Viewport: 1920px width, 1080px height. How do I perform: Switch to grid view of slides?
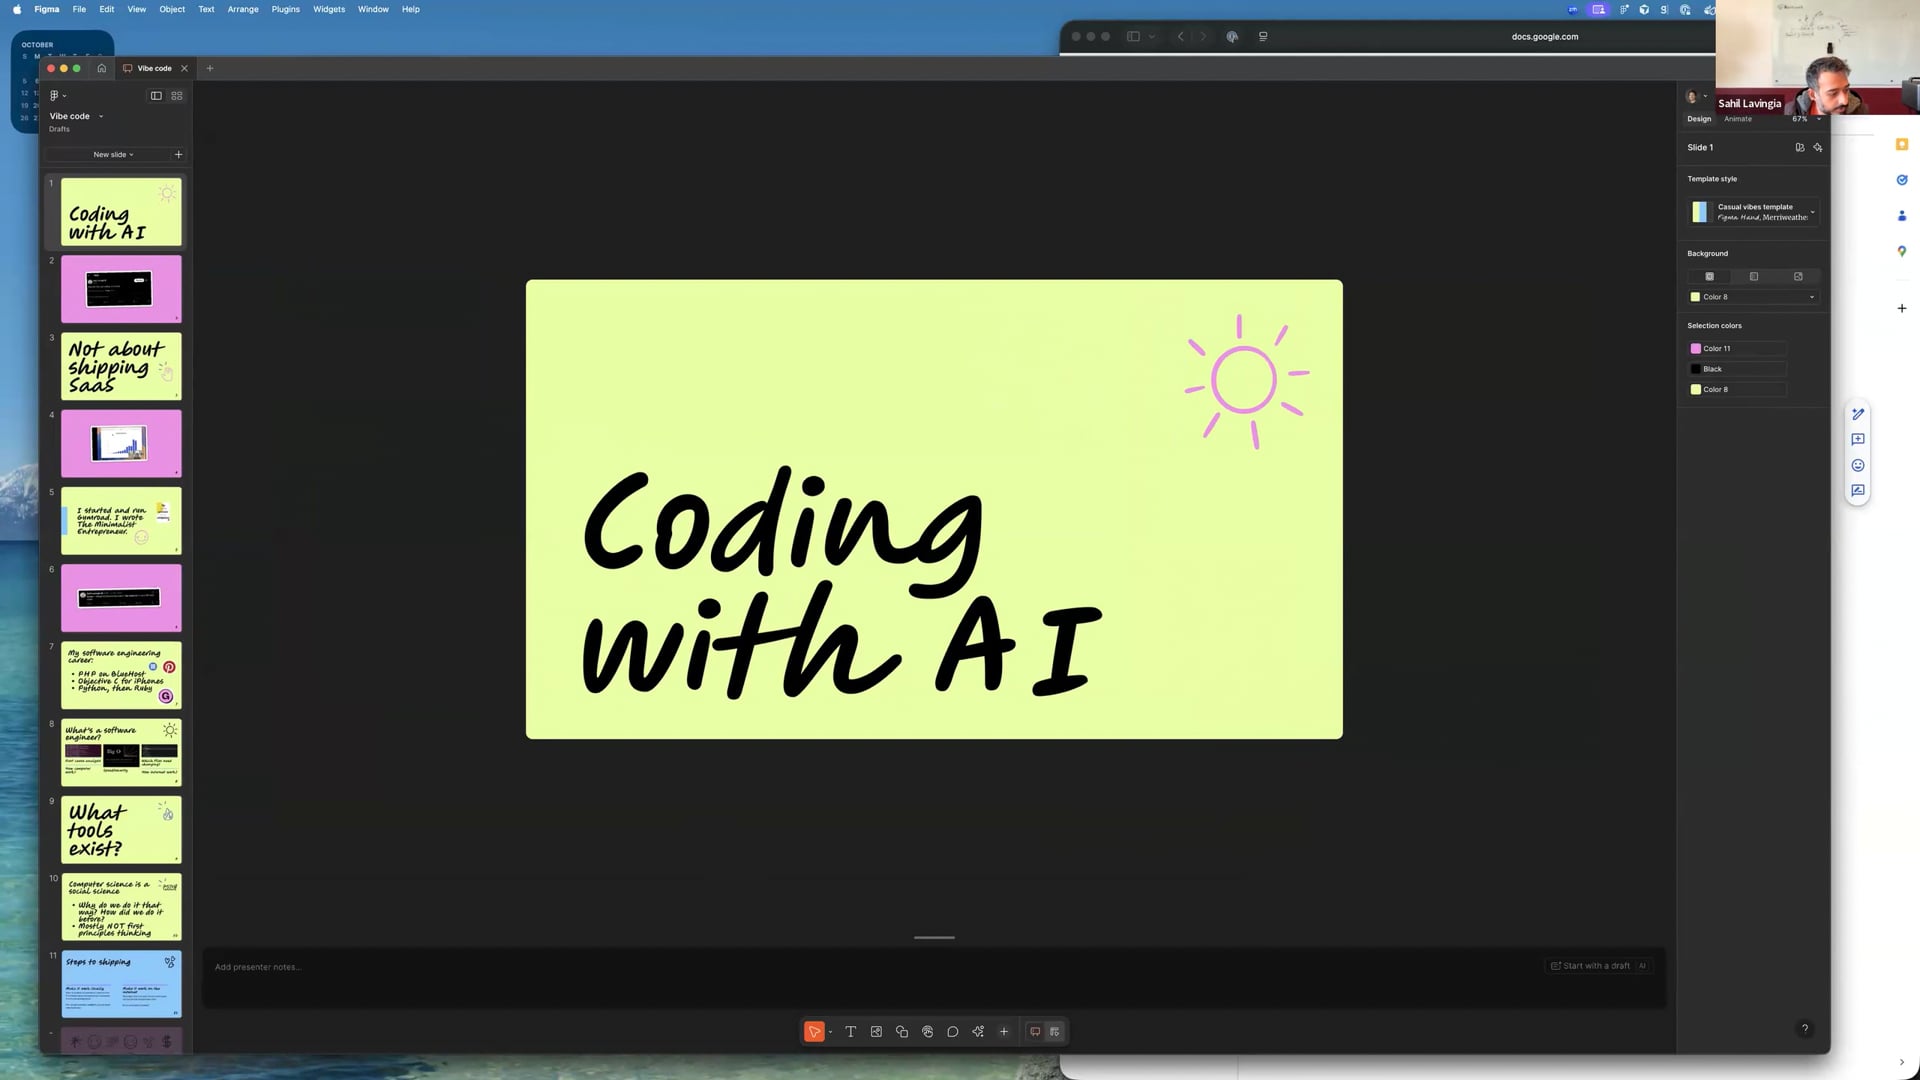click(176, 95)
